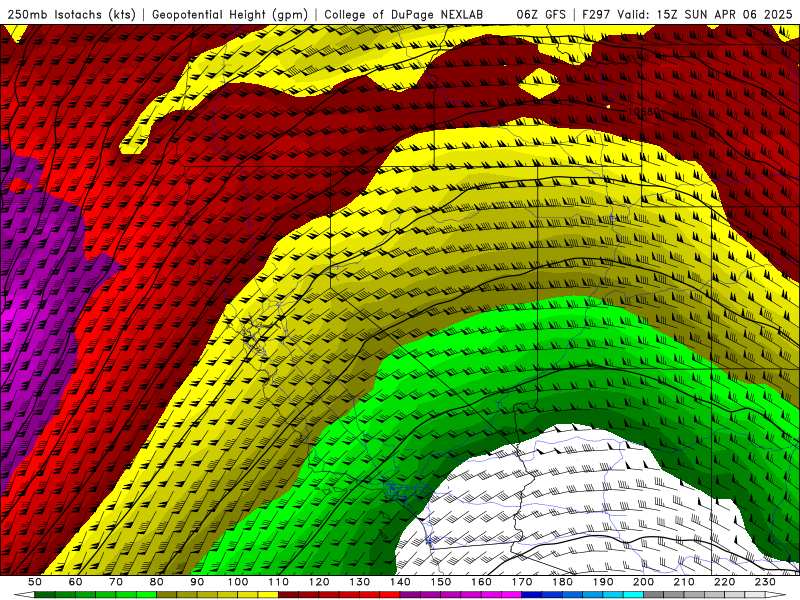Select the 70 knots scale label
This screenshot has height=600, width=800.
click(116, 582)
